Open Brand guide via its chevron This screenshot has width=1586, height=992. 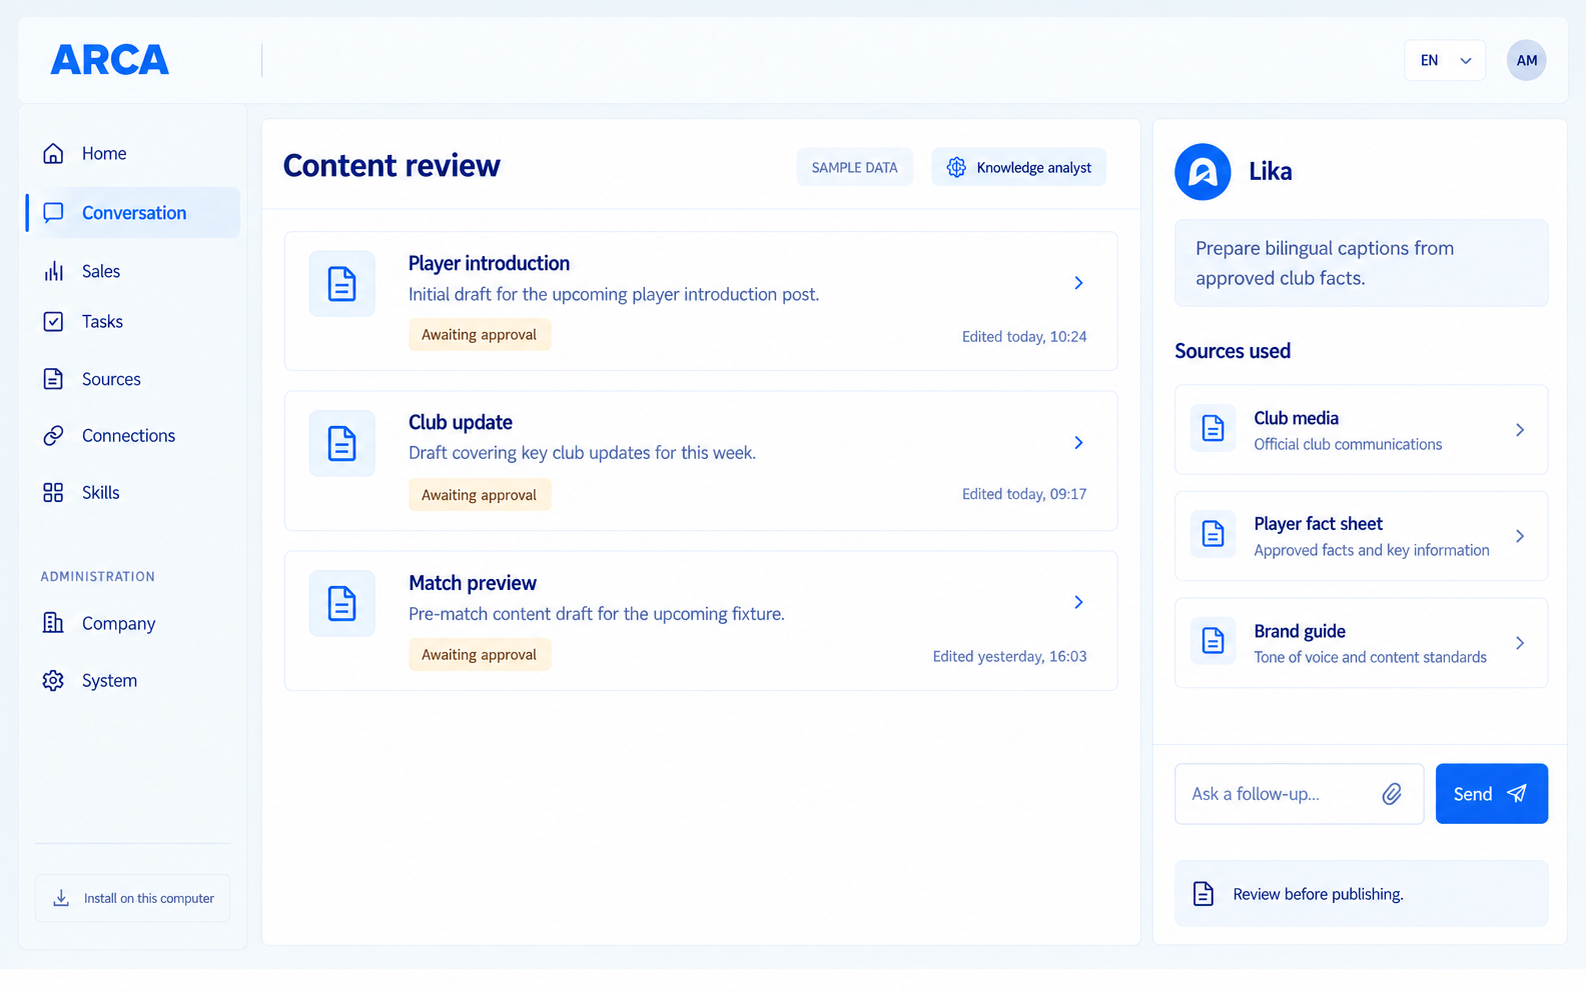[1520, 643]
